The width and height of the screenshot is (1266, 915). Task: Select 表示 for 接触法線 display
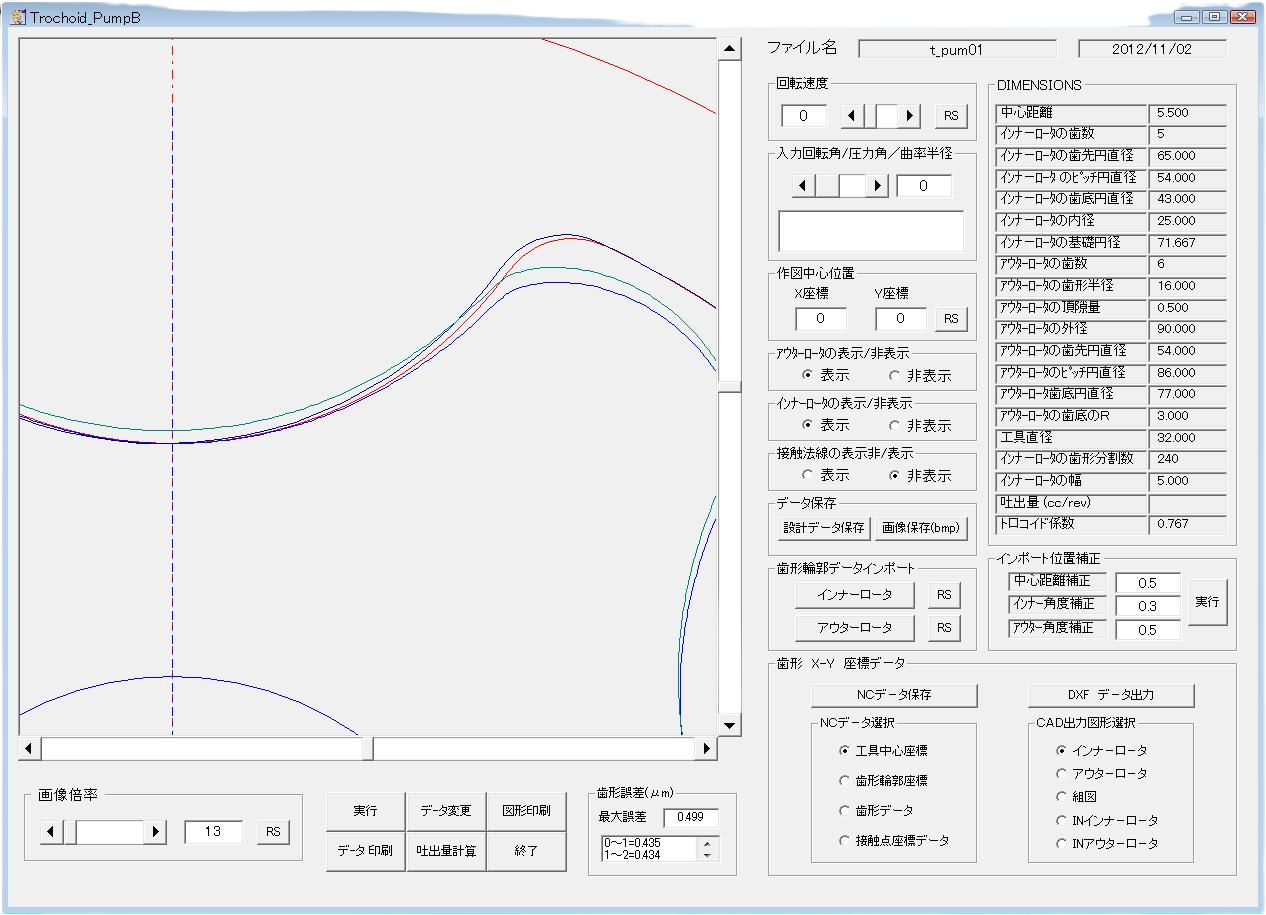coord(808,476)
